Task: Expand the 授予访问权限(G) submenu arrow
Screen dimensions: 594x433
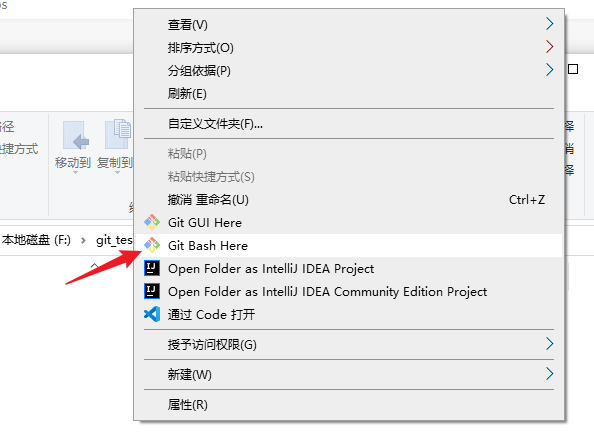Action: click(x=549, y=344)
